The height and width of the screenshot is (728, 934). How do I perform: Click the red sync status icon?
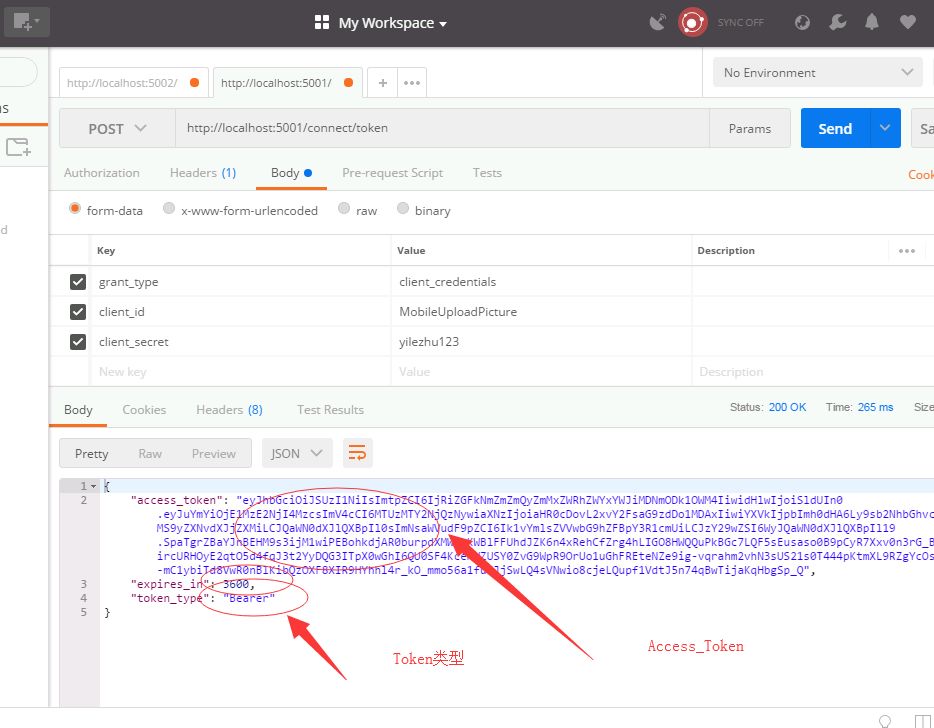(692, 22)
